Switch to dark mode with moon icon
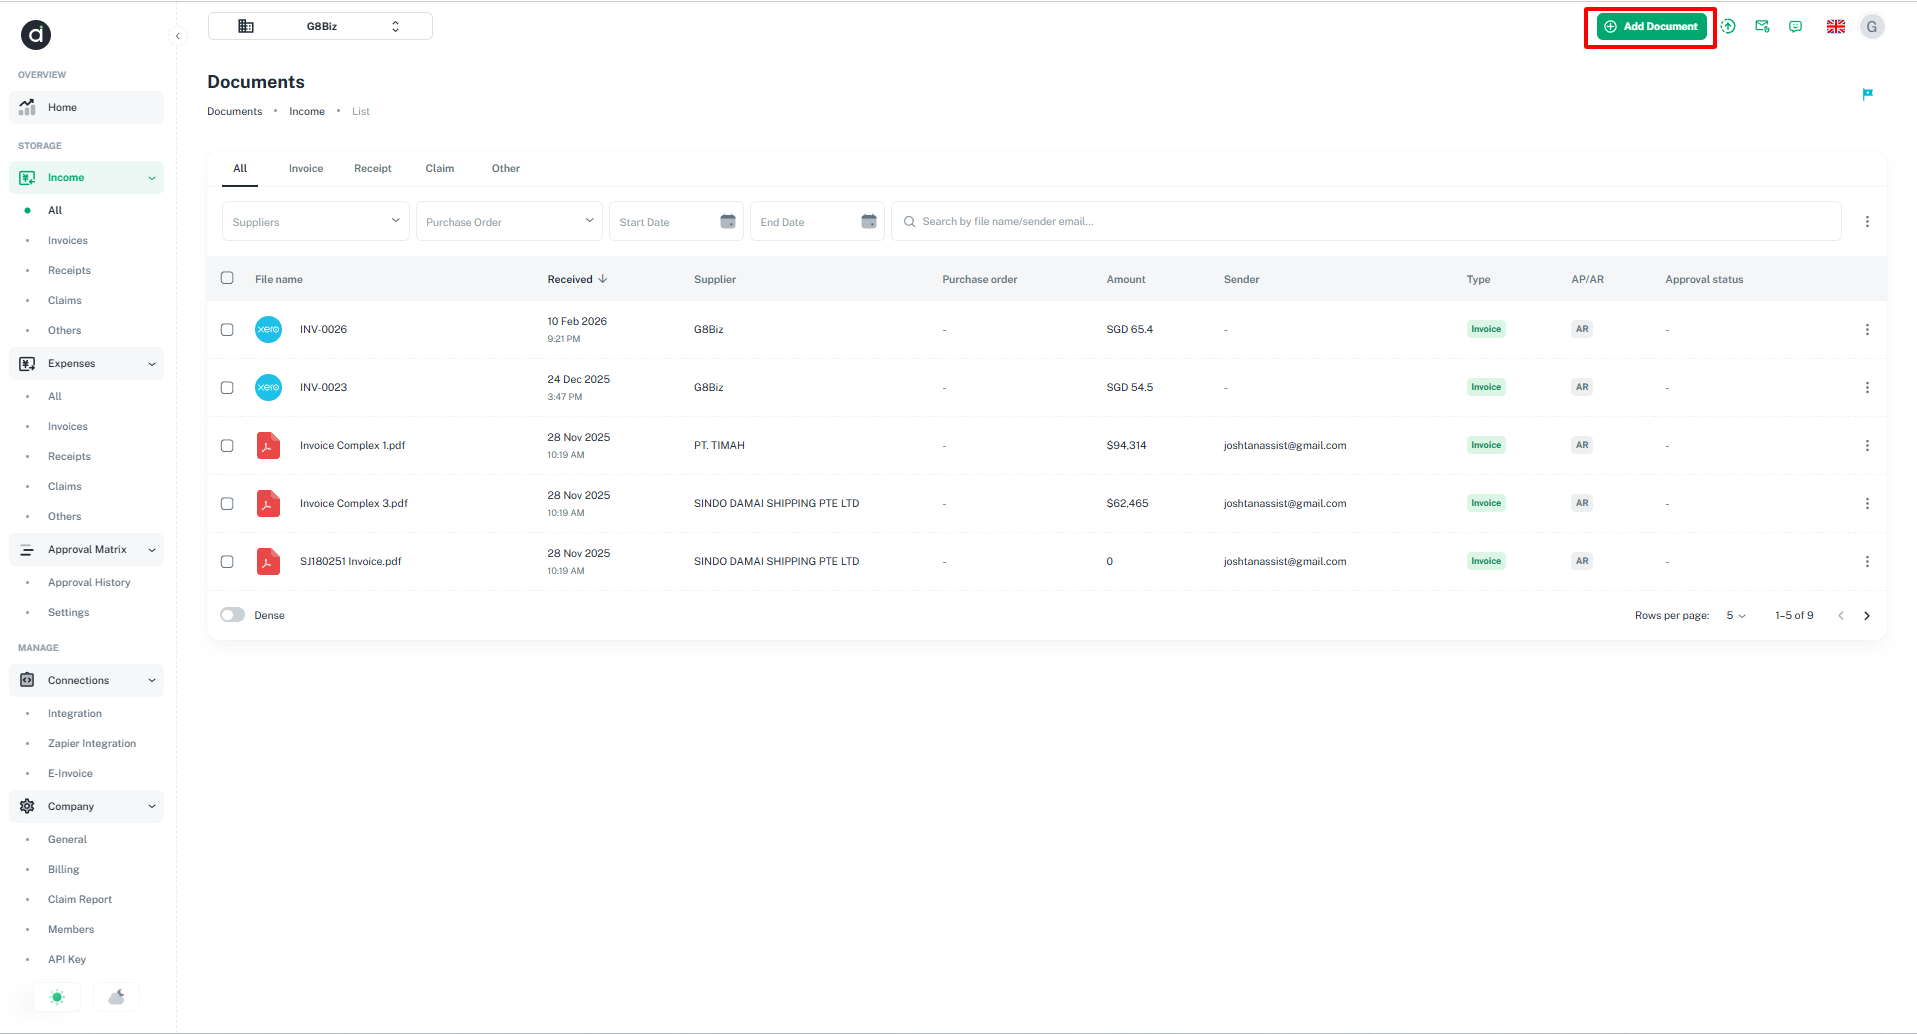The image size is (1917, 1034). pos(117,997)
